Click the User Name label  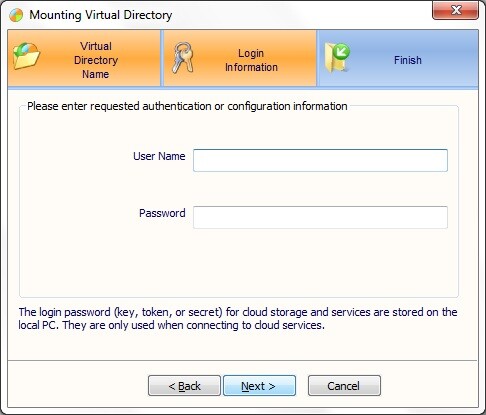click(159, 156)
